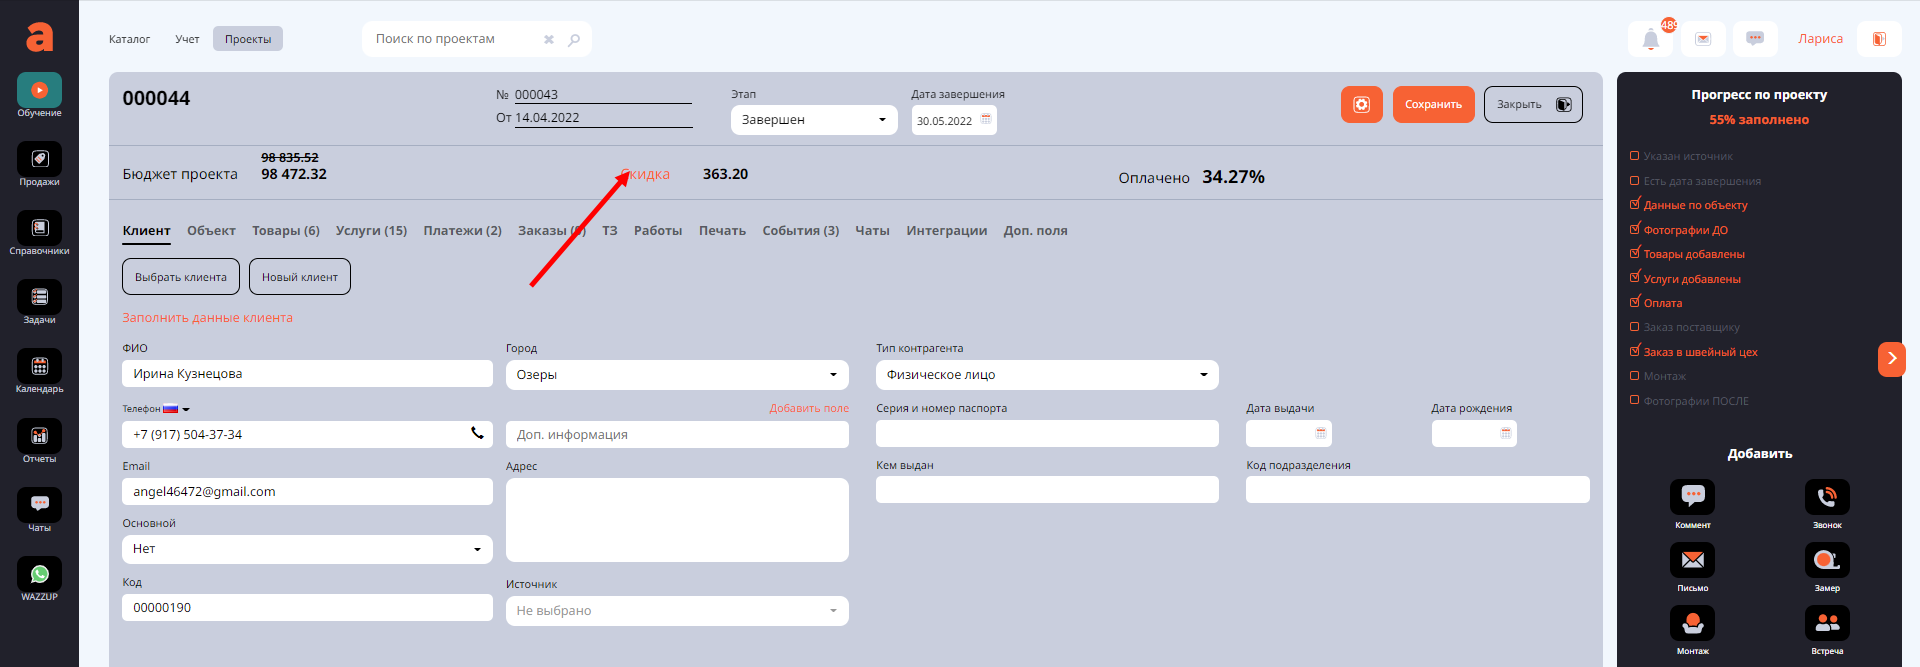
Task: Open the Обучение section in sidebar
Action: click(39, 91)
